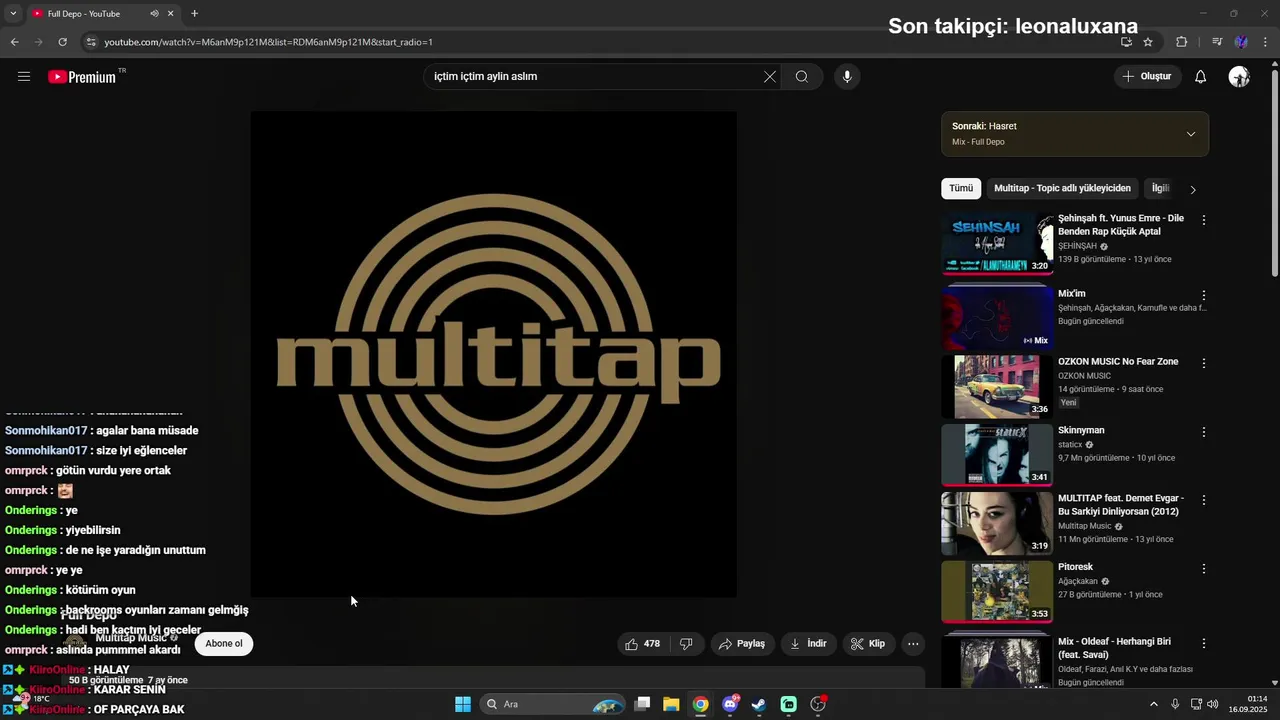Image resolution: width=1280 pixels, height=720 pixels.
Task: Click the Abone ol subscribe button
Action: click(224, 644)
